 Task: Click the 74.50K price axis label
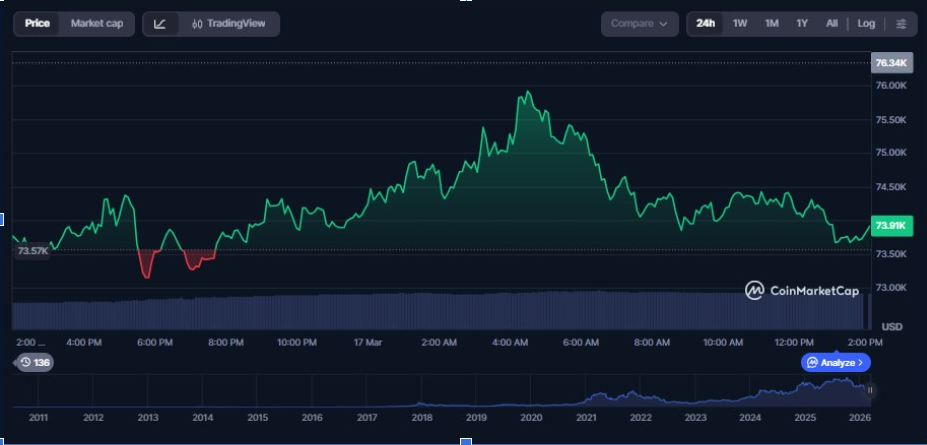click(890, 187)
